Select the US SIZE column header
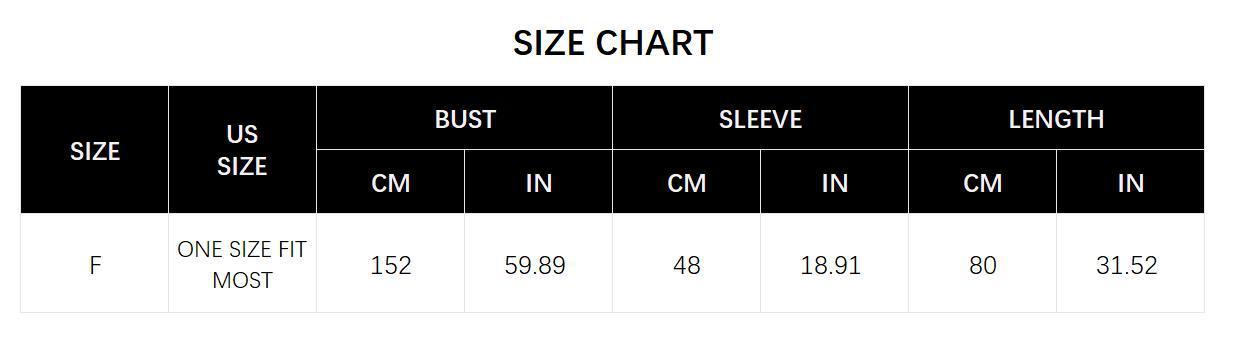The height and width of the screenshot is (363, 1247). coord(242,150)
